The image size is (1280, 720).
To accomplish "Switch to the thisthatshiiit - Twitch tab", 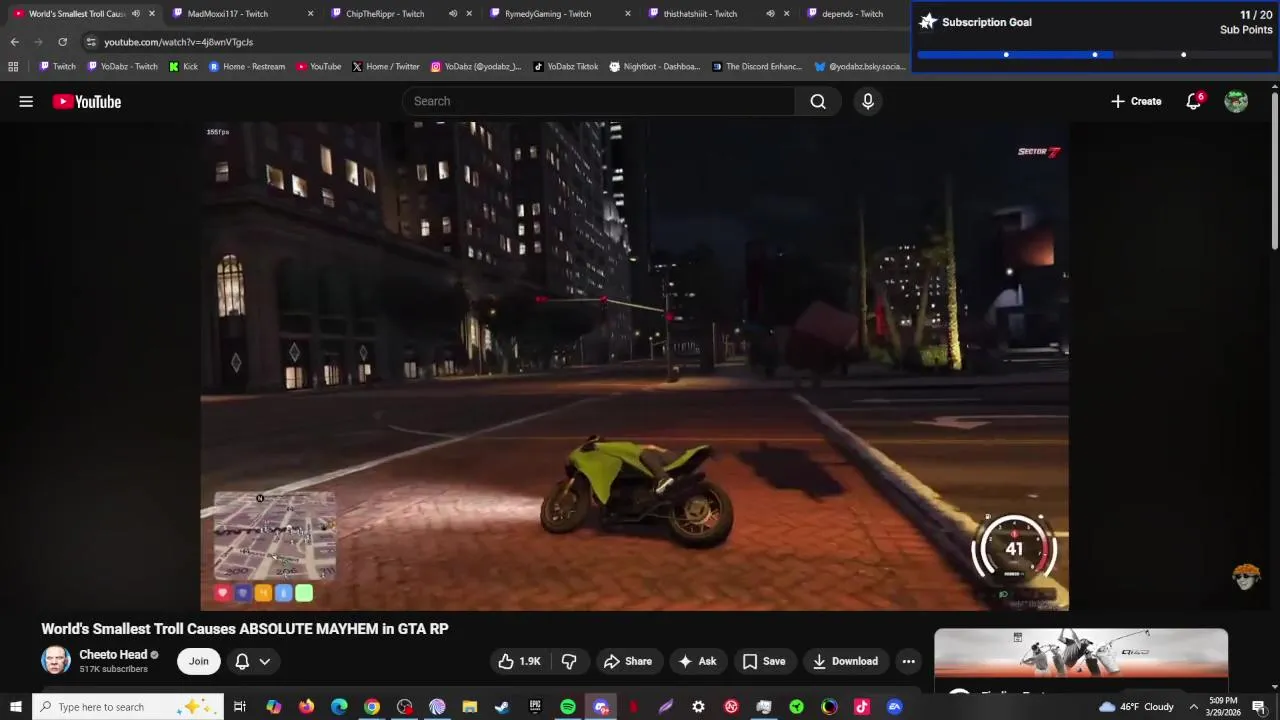I will click(700, 14).
